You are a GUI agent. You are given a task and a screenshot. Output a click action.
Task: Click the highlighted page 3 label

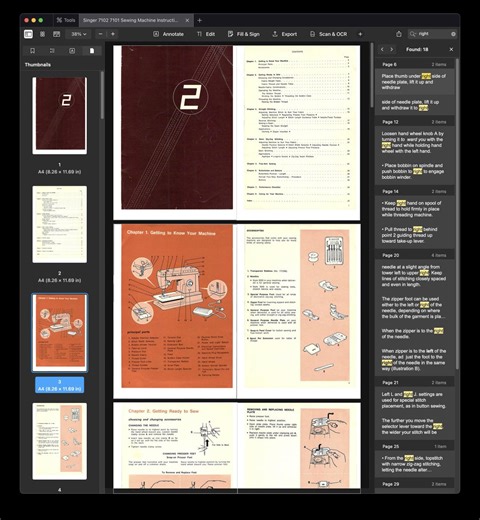click(60, 385)
